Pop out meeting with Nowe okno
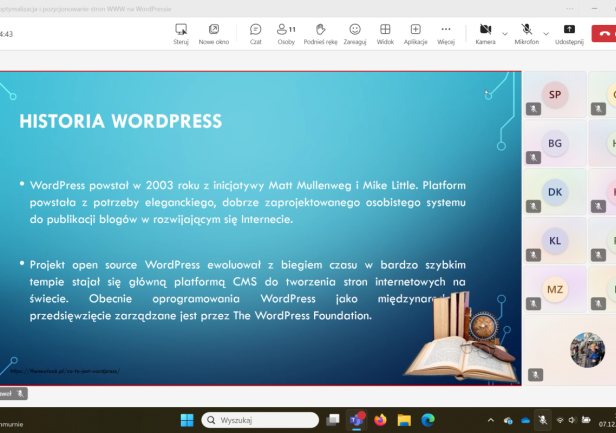The height and width of the screenshot is (433, 616). (x=214, y=34)
